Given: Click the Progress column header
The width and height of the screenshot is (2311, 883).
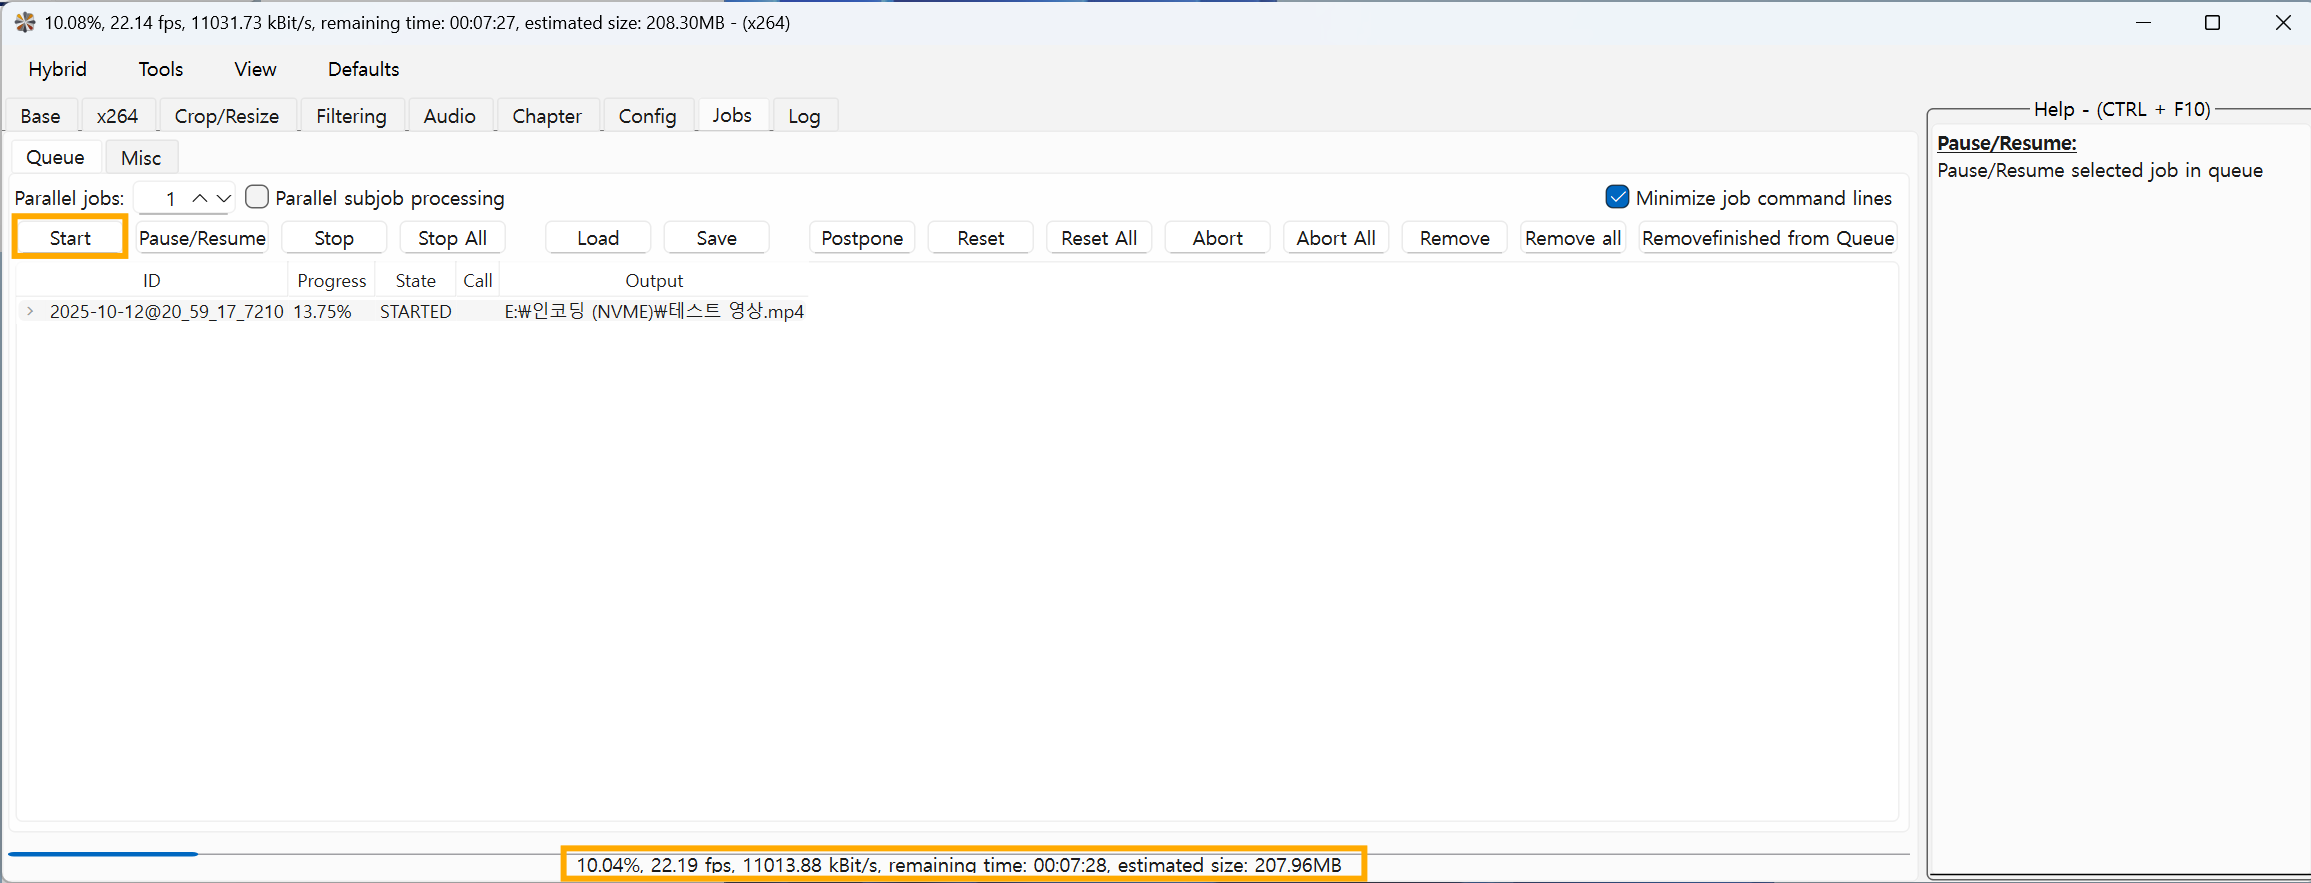Looking at the screenshot, I should click(332, 281).
